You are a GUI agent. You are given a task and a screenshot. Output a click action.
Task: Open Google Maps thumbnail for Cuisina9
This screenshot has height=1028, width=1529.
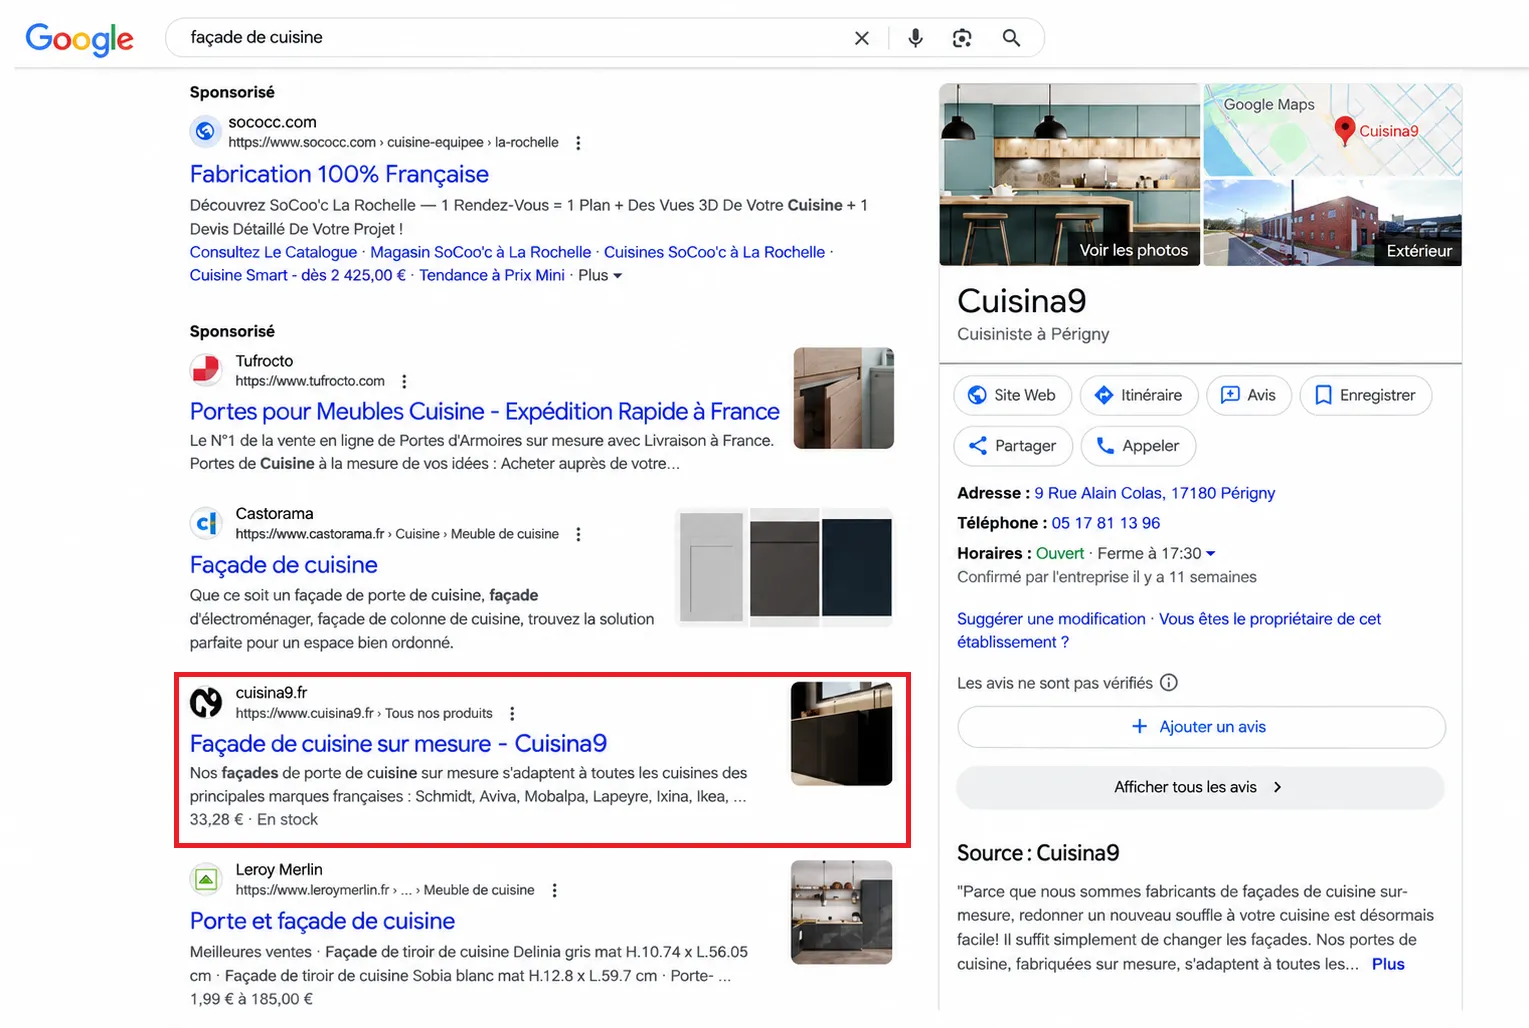[x=1333, y=130]
